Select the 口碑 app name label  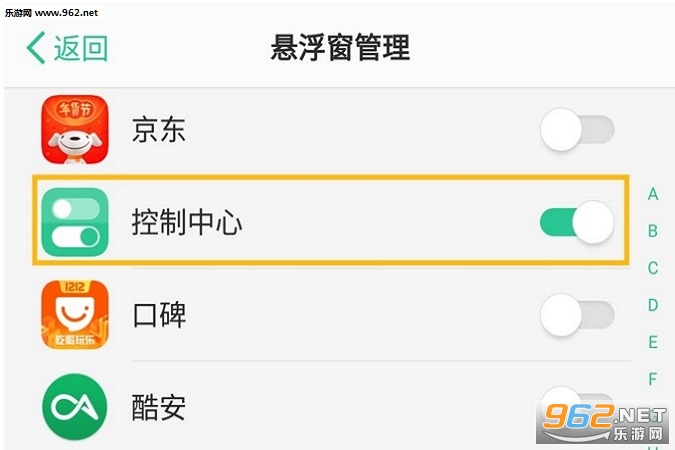coord(159,315)
